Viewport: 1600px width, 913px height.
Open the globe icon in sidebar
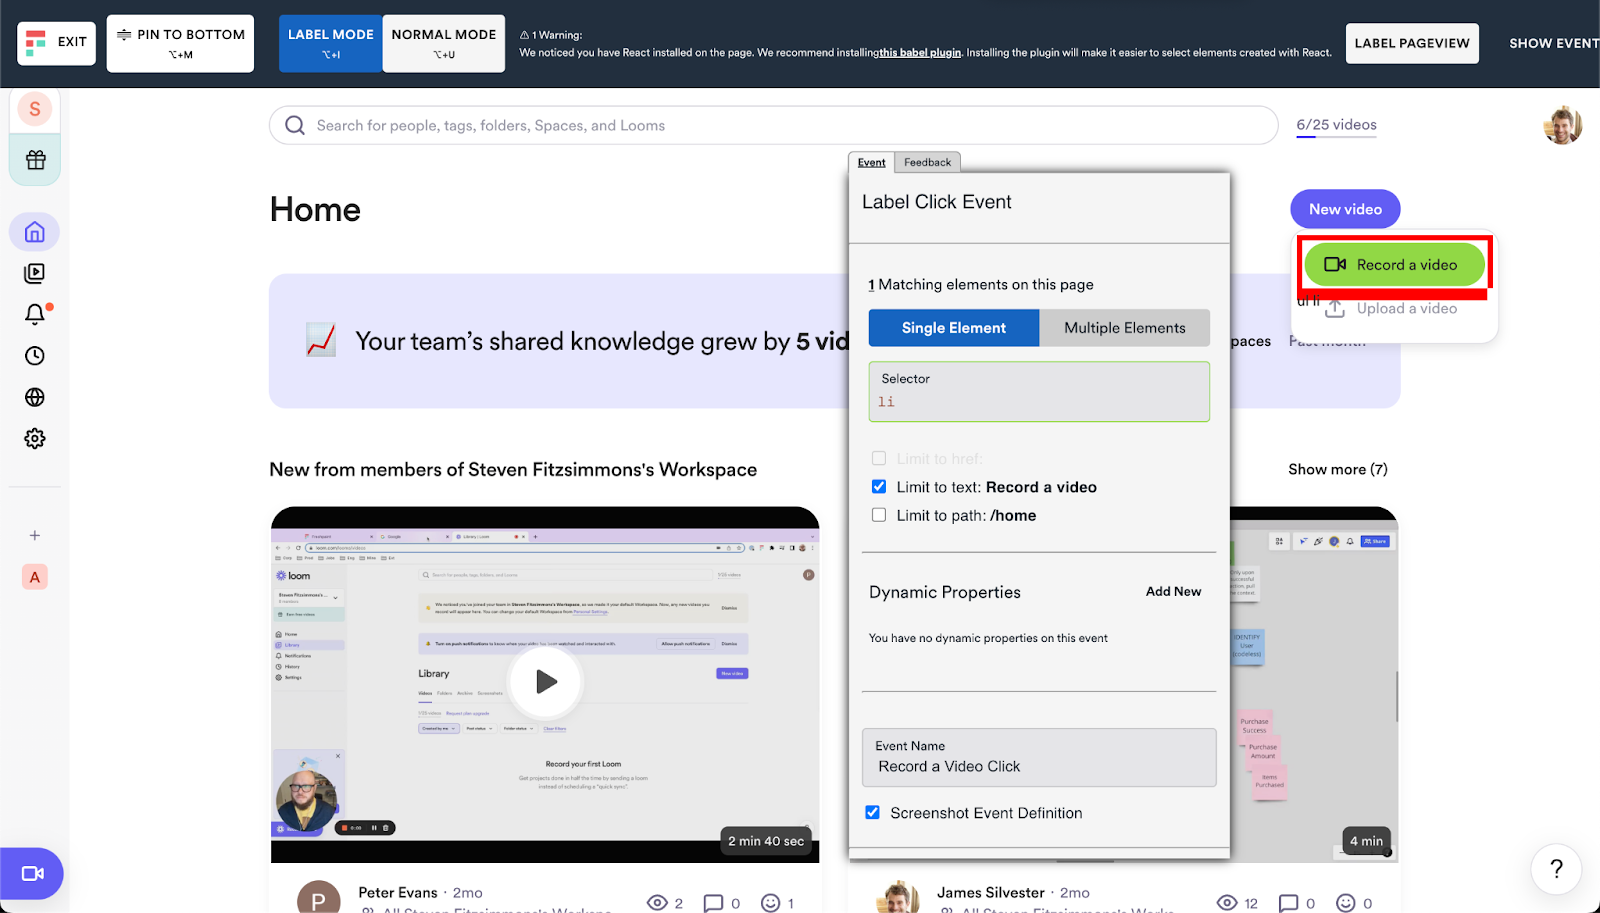tap(35, 397)
